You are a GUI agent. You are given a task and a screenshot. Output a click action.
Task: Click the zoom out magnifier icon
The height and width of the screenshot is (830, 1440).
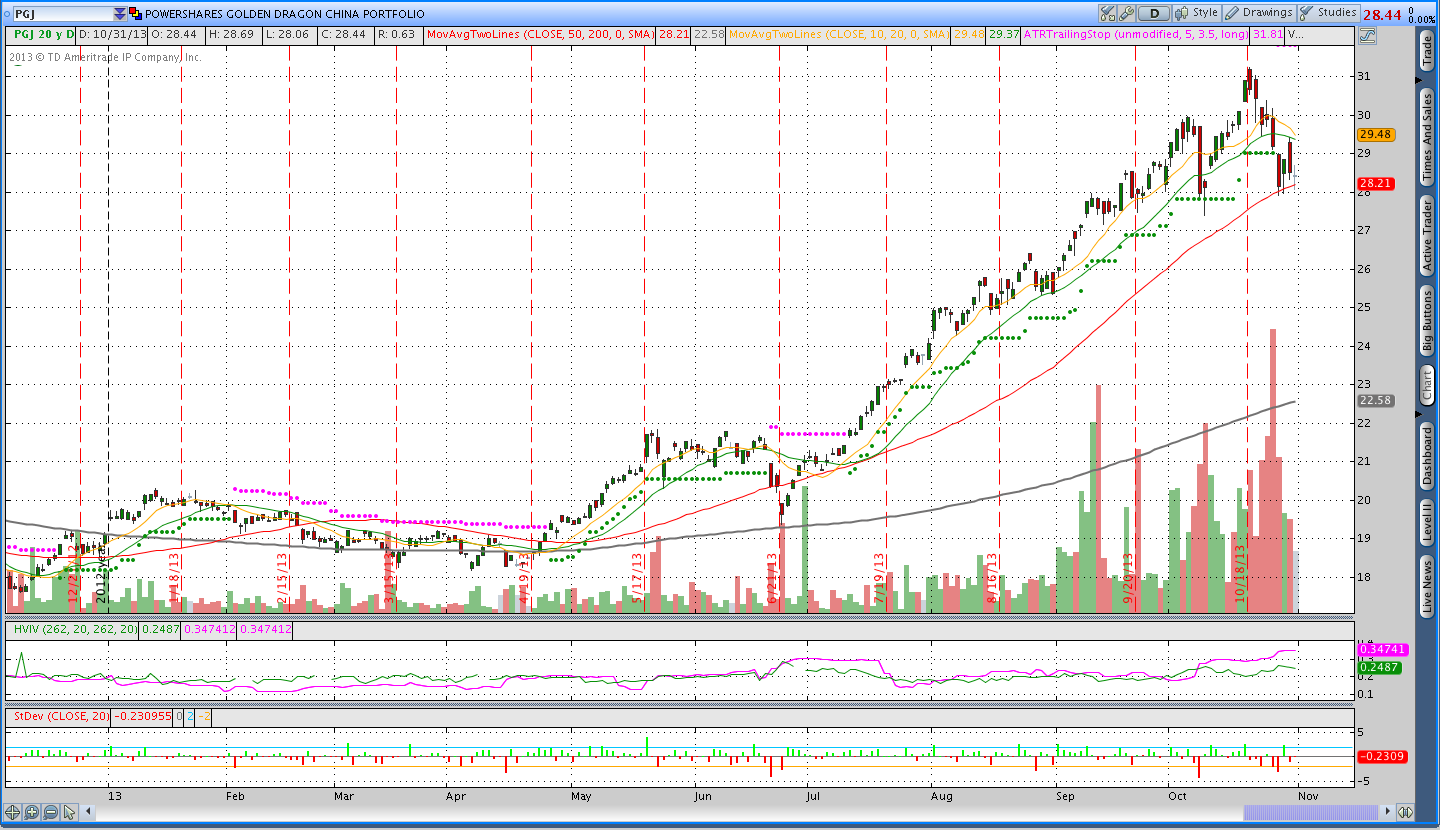point(50,812)
